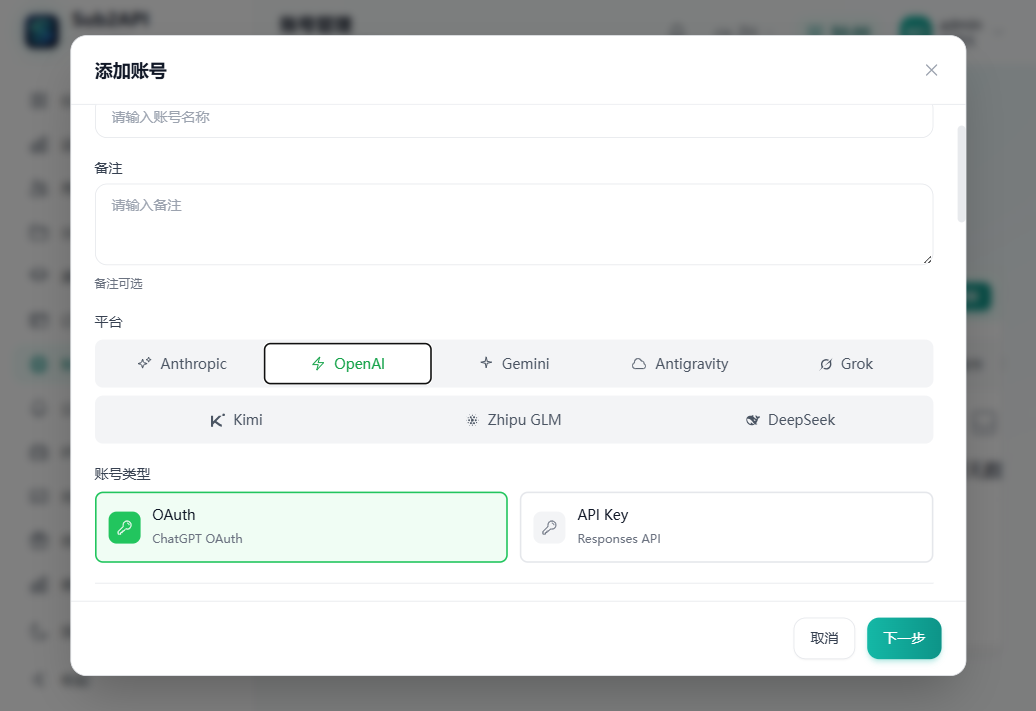The height and width of the screenshot is (711, 1036).
Task: Close the 添加账号 dialog with X
Action: click(x=931, y=70)
